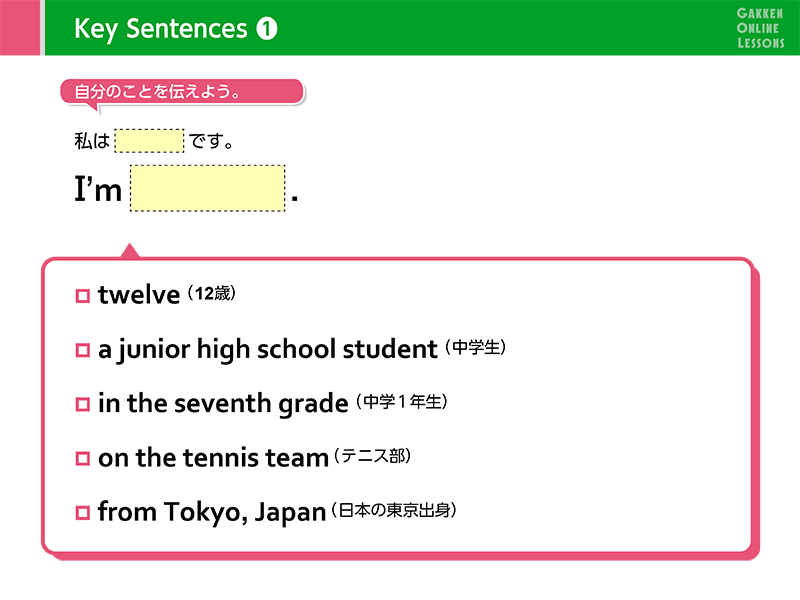Click the (日本の東京出身) translation note
Screen dimensions: 800x600
pos(394,510)
